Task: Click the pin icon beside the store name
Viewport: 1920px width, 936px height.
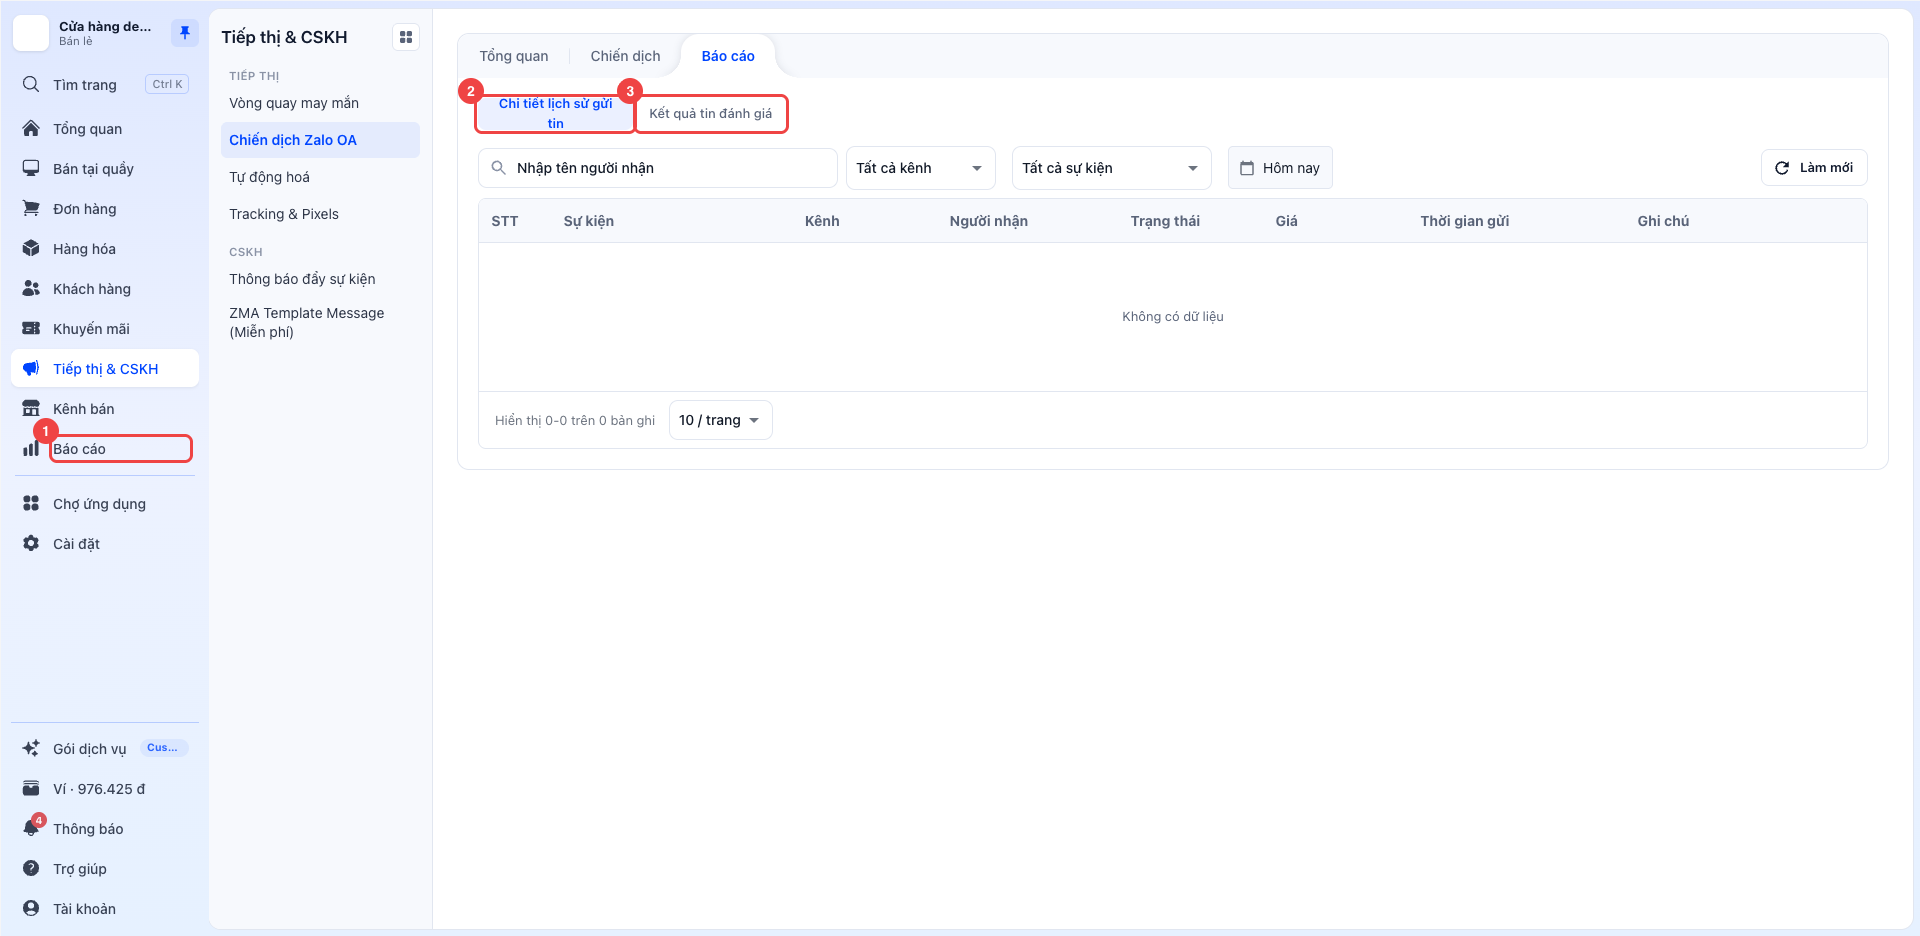Action: 185,33
